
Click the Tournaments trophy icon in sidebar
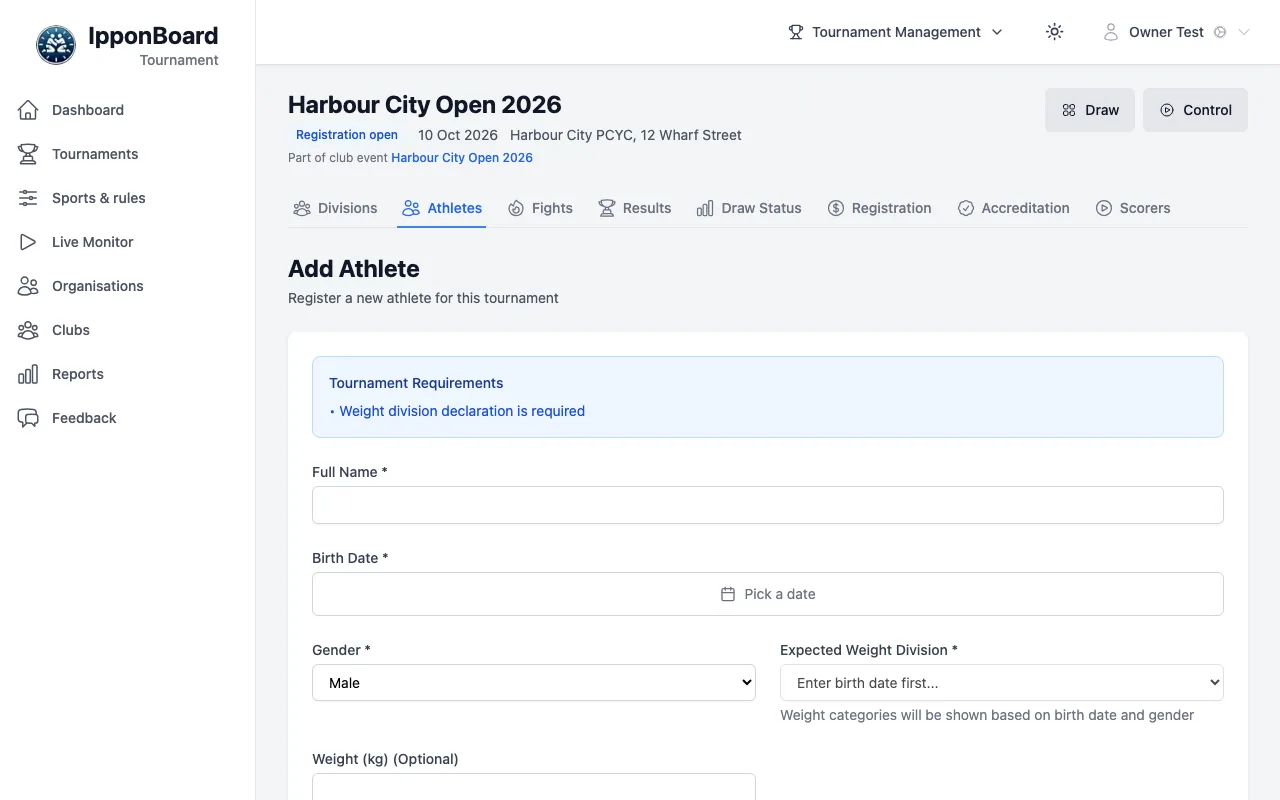(x=28, y=154)
